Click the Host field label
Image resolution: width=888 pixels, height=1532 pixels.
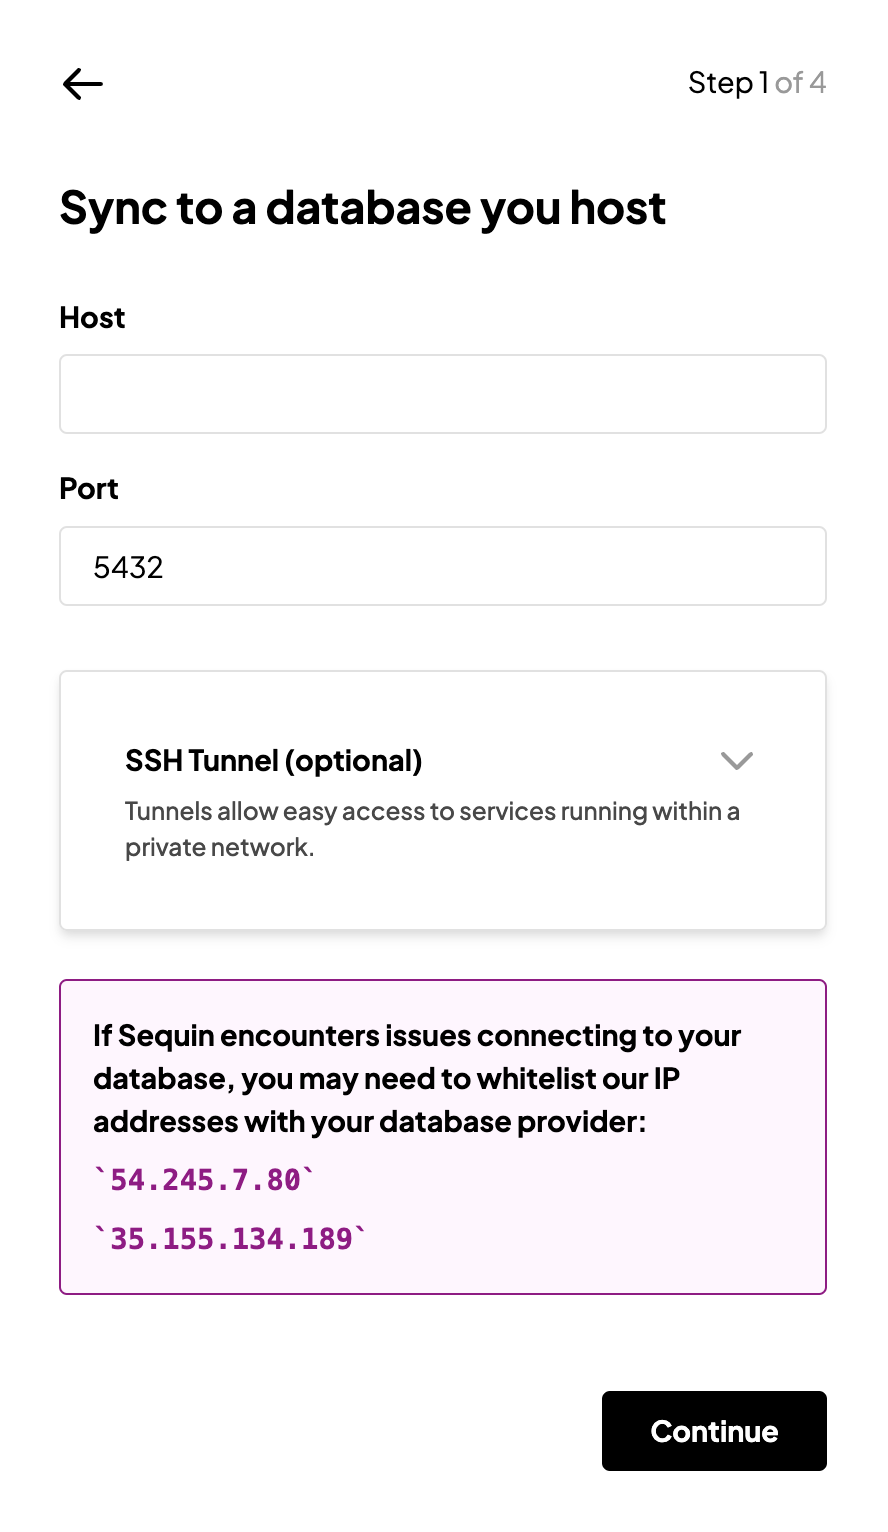(x=92, y=317)
